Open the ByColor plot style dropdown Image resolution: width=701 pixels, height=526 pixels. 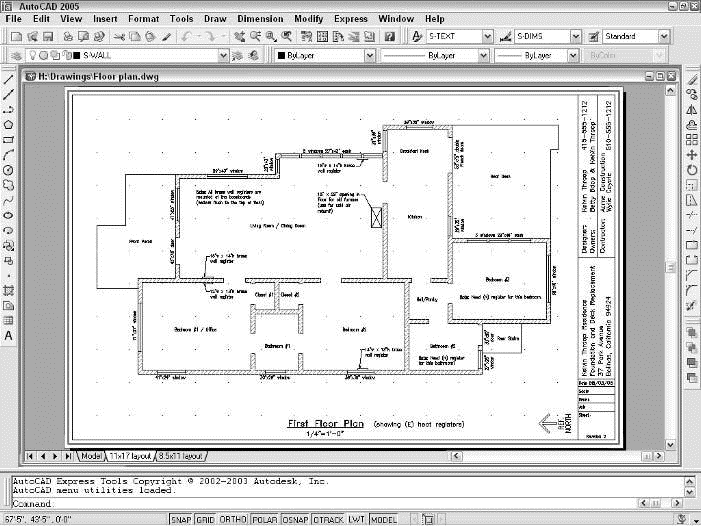pos(659,56)
